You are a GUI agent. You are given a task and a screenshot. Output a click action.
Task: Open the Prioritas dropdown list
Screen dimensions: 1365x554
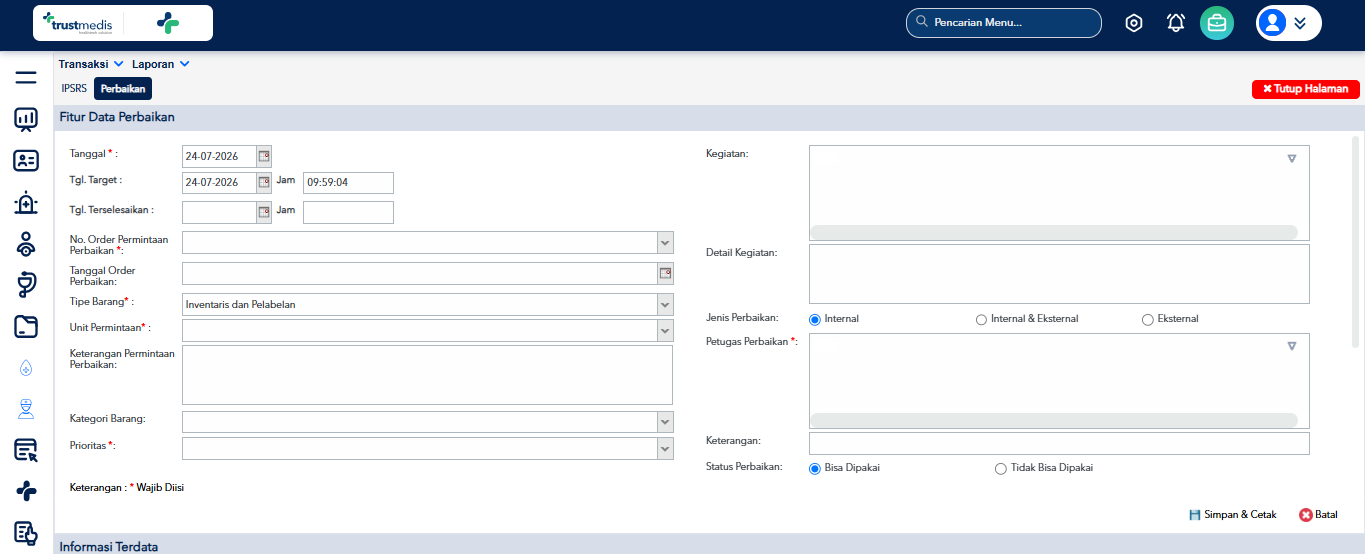click(665, 449)
